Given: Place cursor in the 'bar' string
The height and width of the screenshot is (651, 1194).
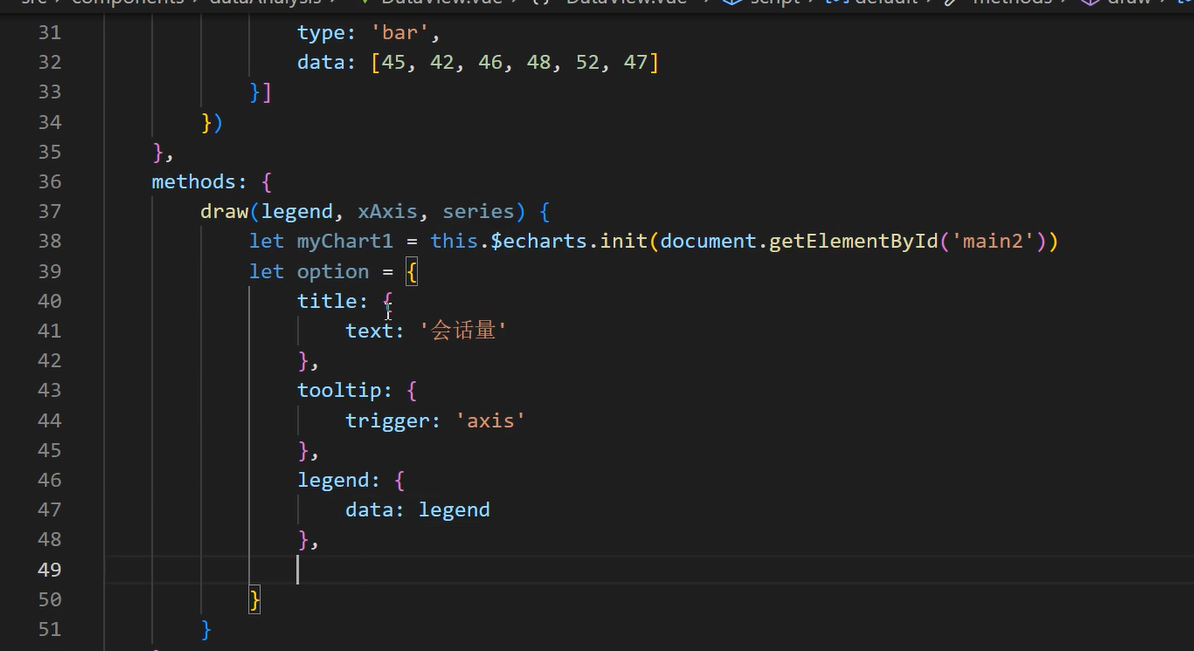Looking at the screenshot, I should coord(400,33).
